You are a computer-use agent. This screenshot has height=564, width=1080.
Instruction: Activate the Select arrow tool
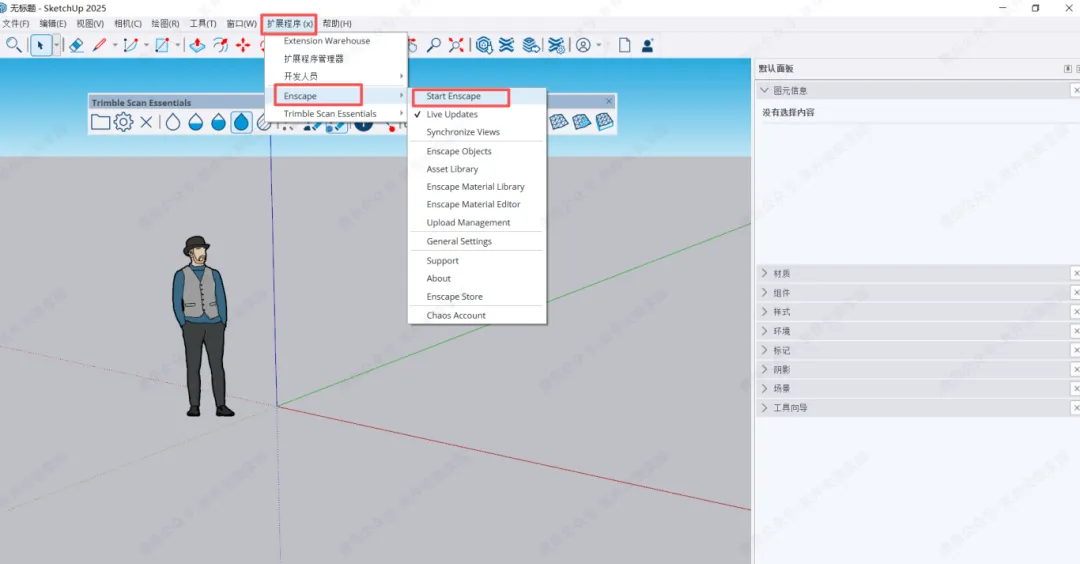tap(40, 45)
